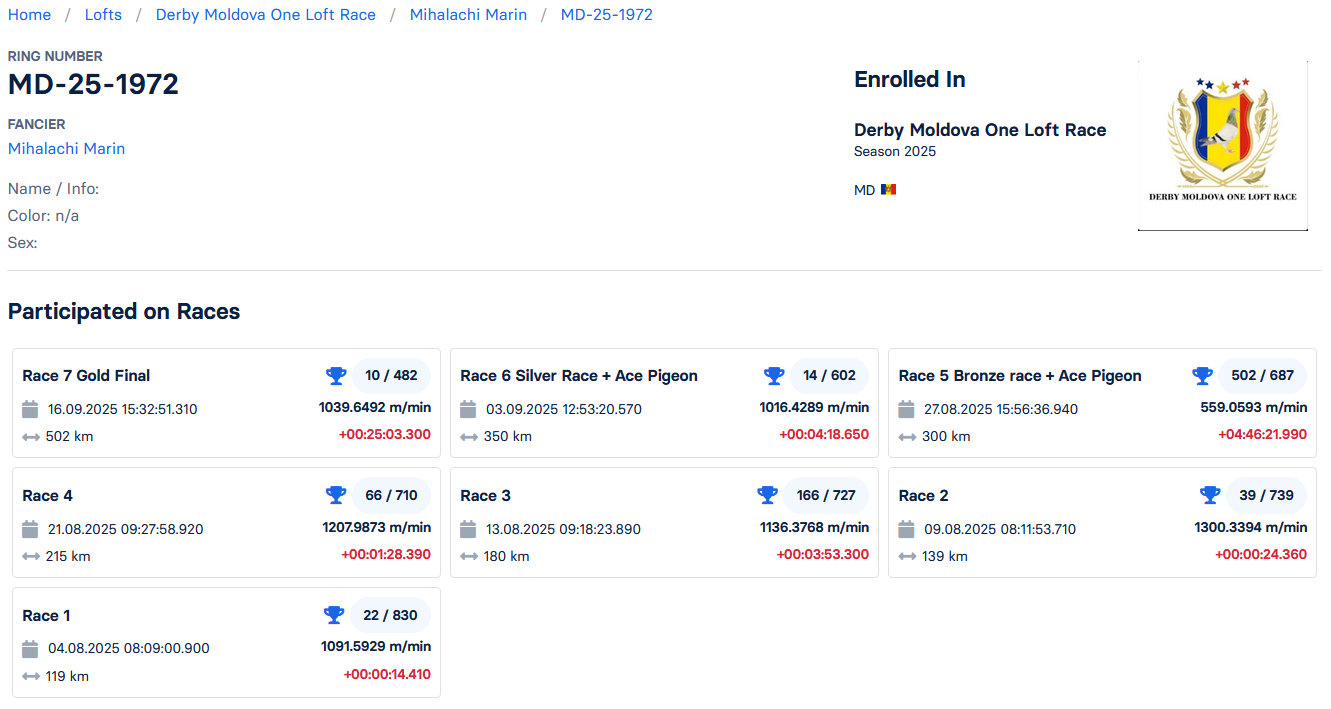Open the Lofts breadcrumb link
1331x709 pixels.
tap(103, 15)
